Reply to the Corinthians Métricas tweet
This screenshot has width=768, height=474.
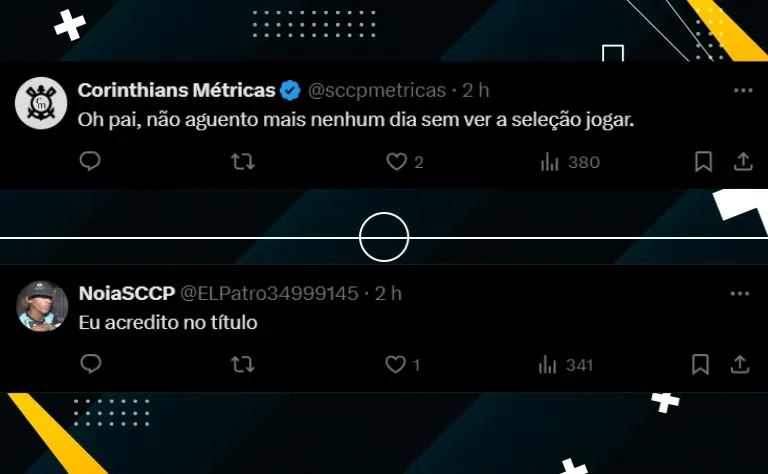click(90, 161)
